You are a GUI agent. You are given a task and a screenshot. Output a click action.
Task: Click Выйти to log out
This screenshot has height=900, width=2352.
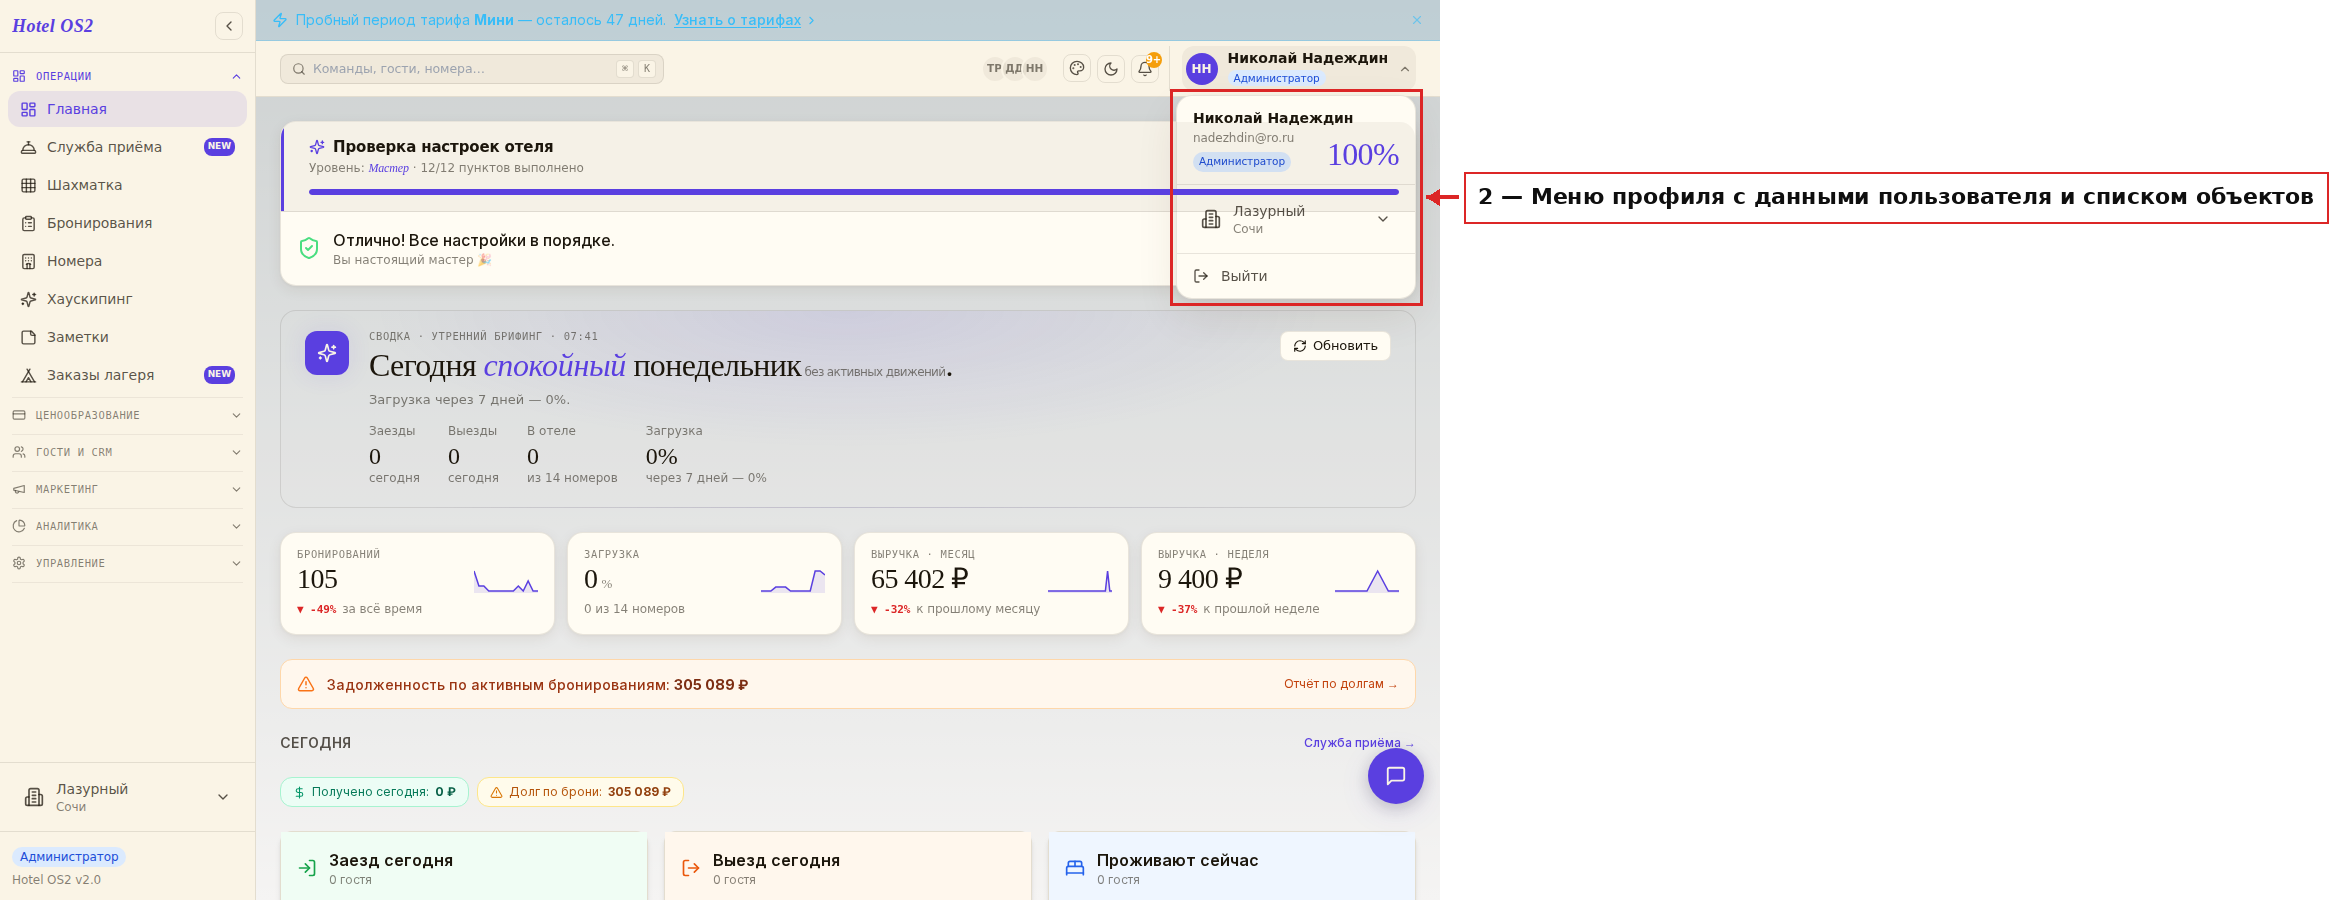point(1296,276)
